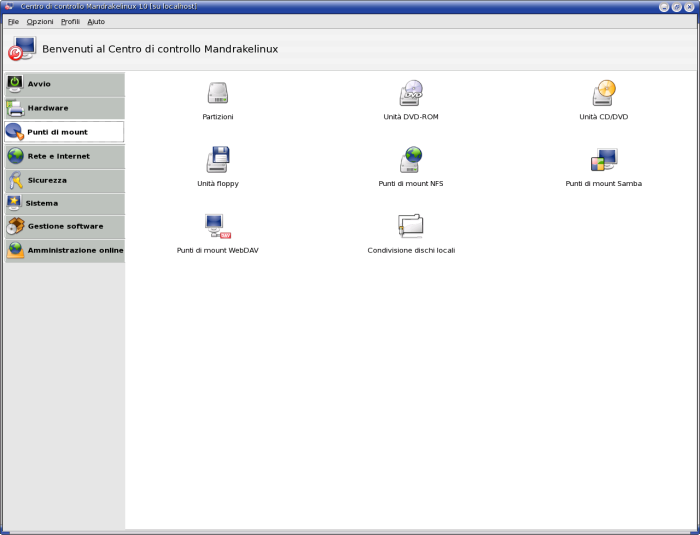700x535 pixels.
Task: Go to the Sicurezza section
Action: coord(64,180)
